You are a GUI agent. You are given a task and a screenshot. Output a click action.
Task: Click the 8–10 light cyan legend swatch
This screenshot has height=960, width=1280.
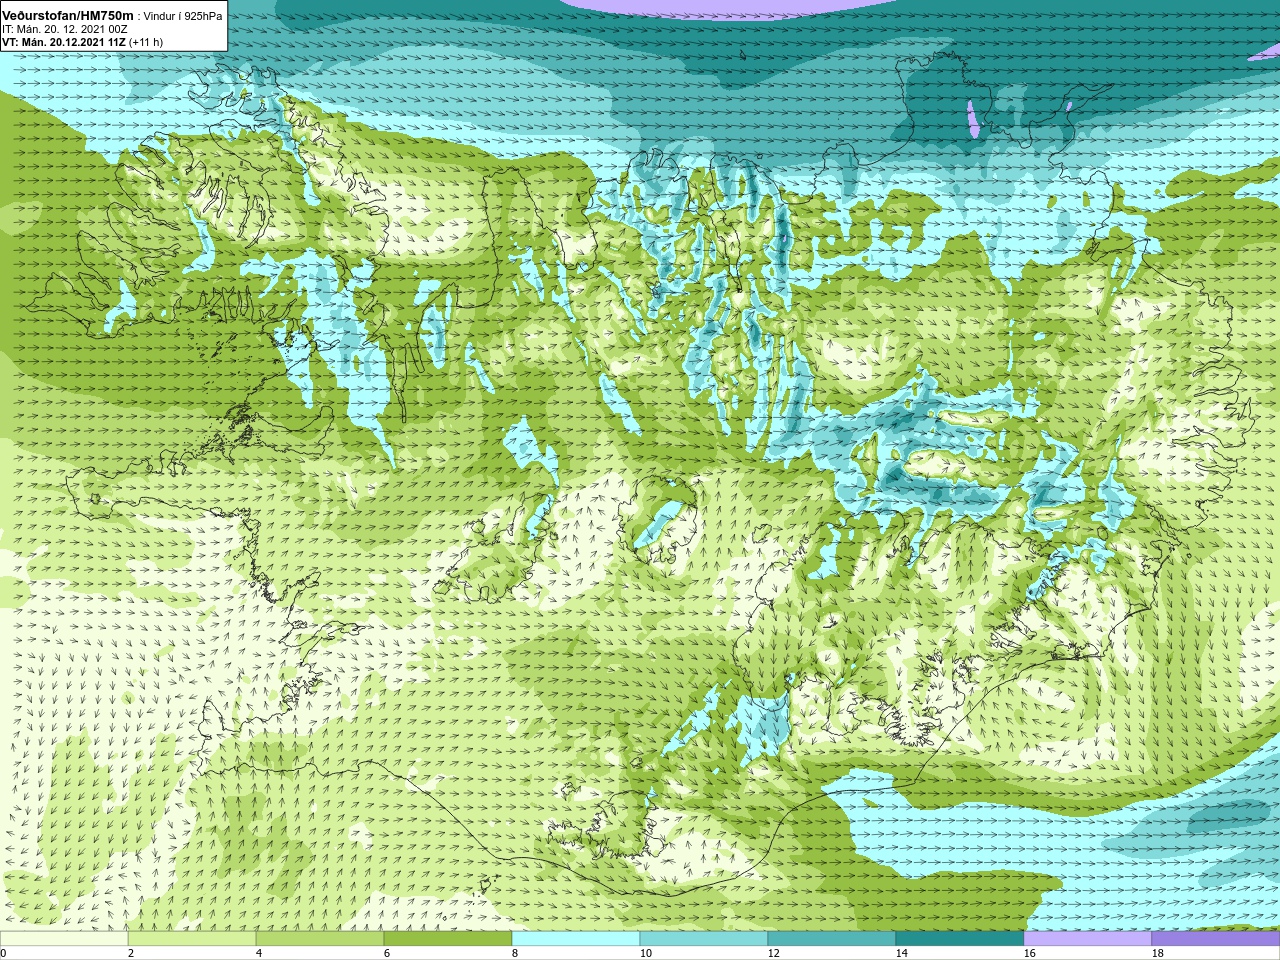pyautogui.click(x=576, y=940)
